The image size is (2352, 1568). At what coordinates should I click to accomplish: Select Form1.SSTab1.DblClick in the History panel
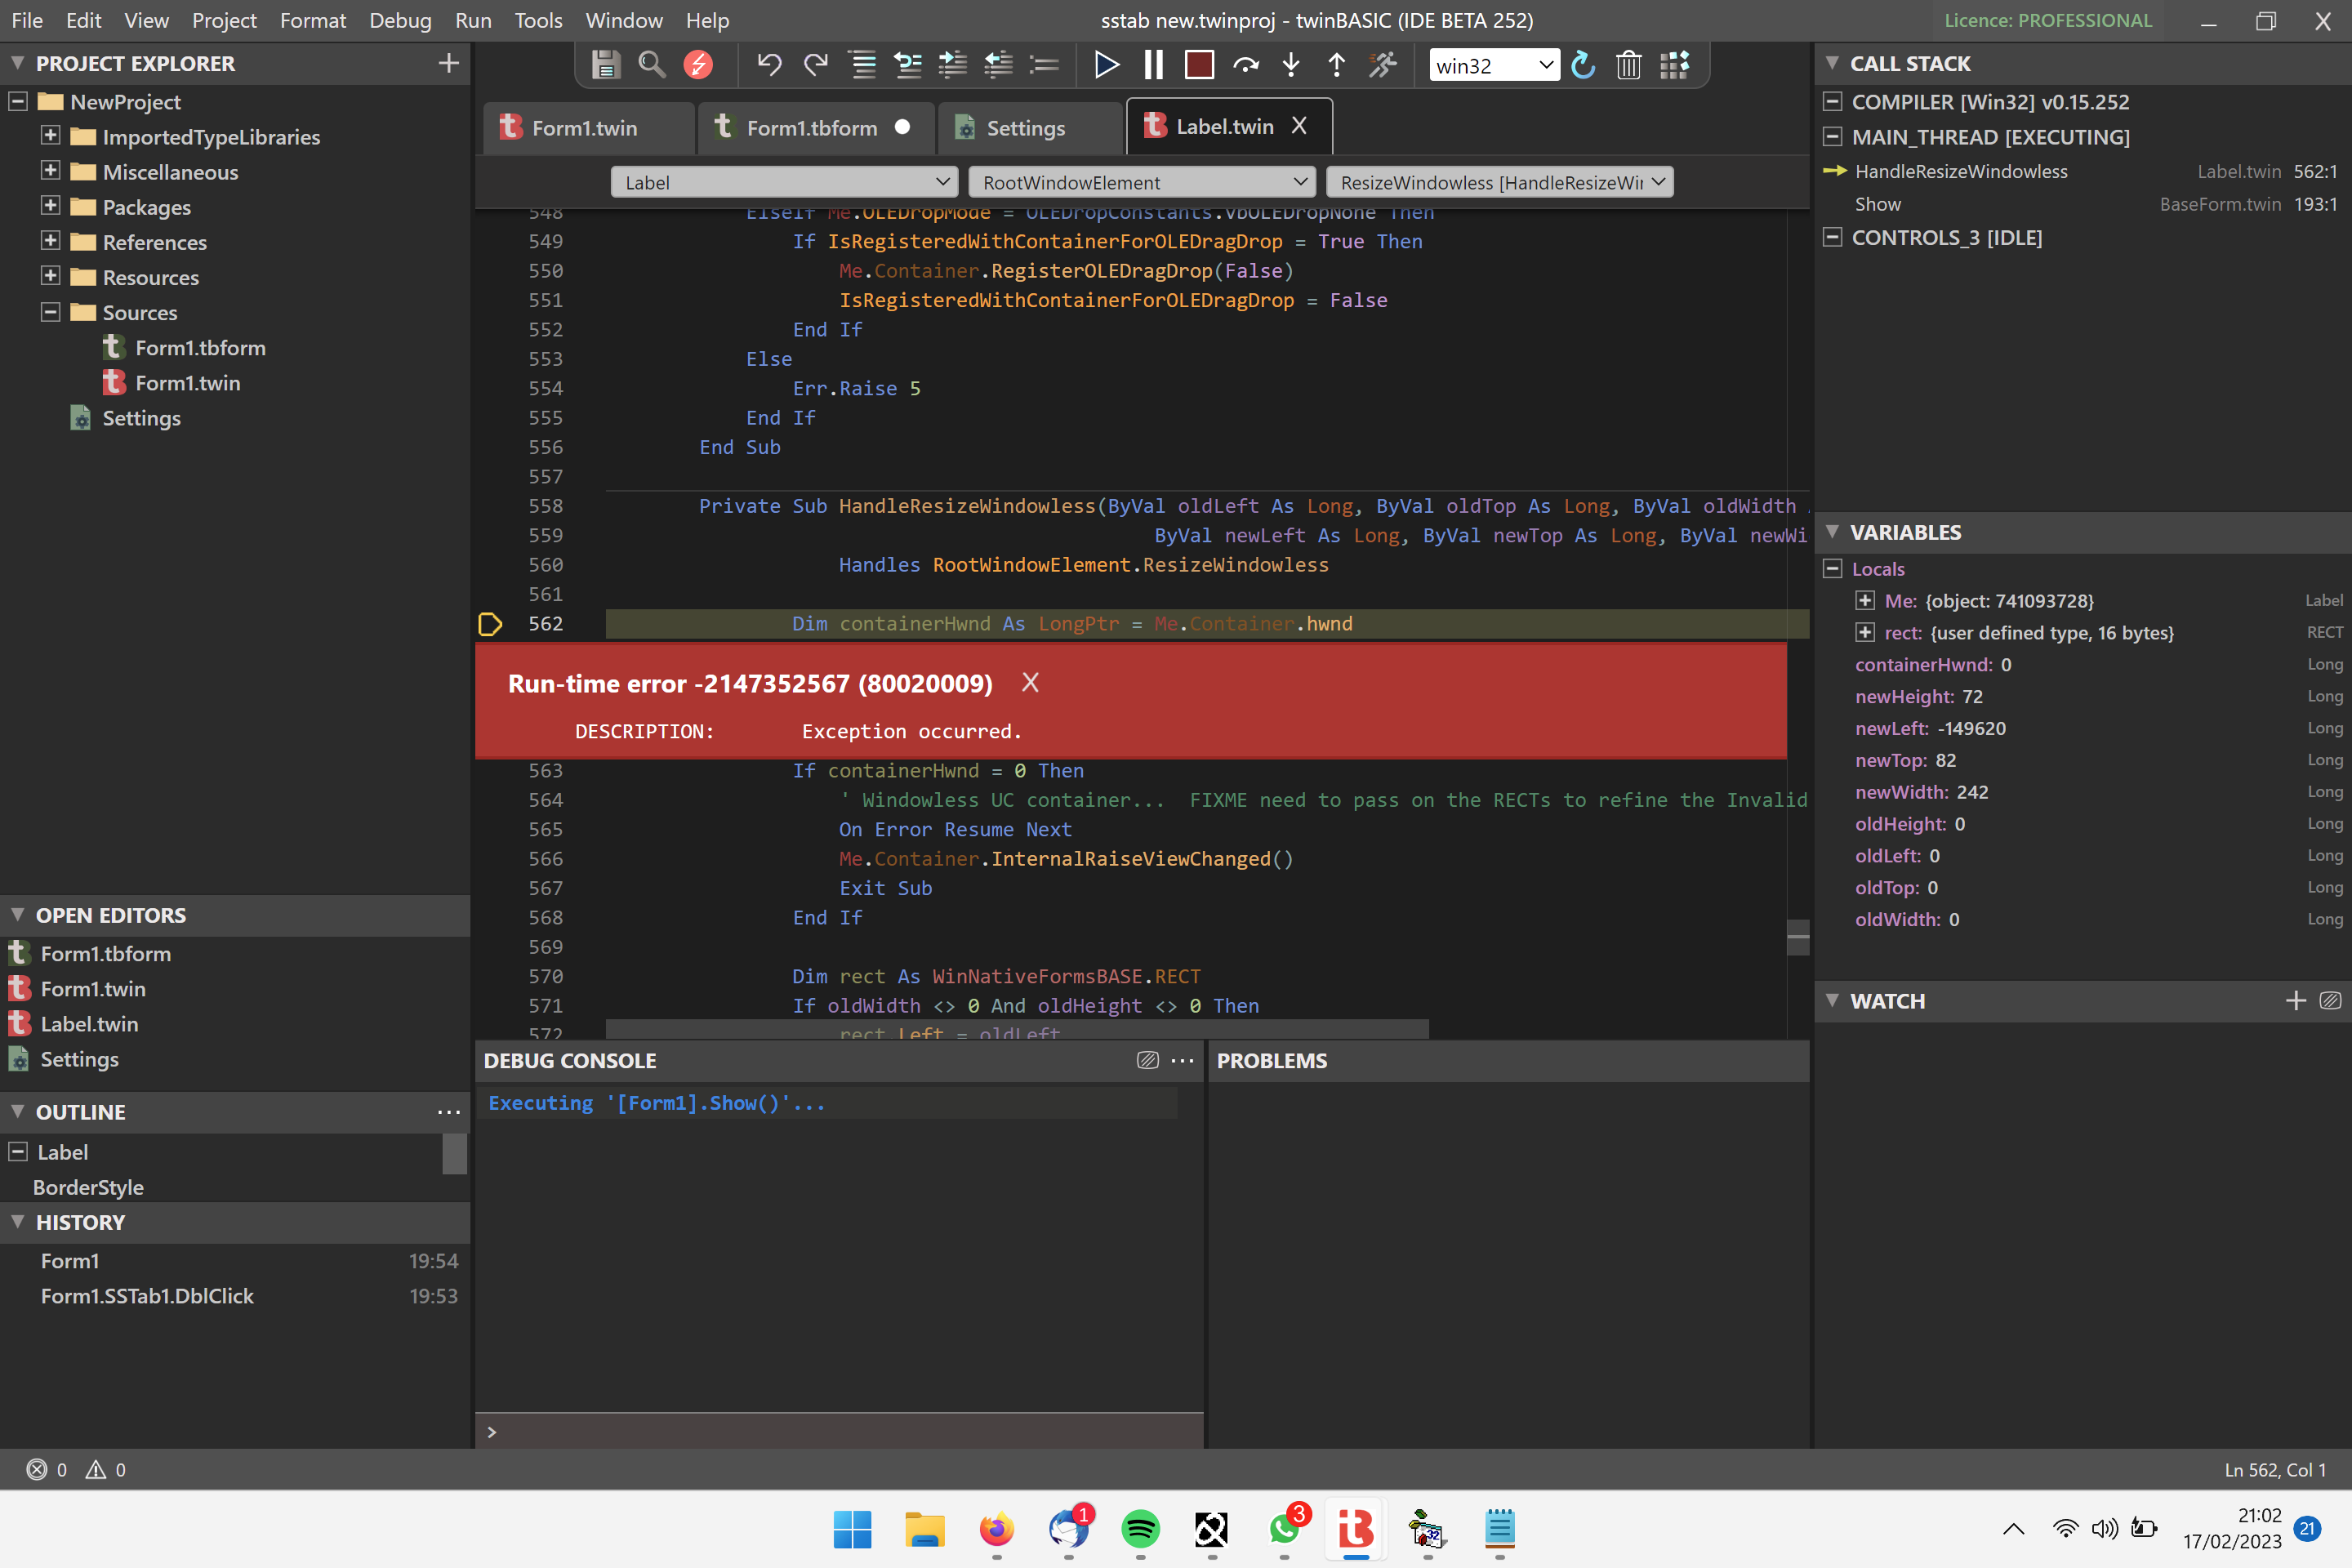click(x=146, y=1295)
